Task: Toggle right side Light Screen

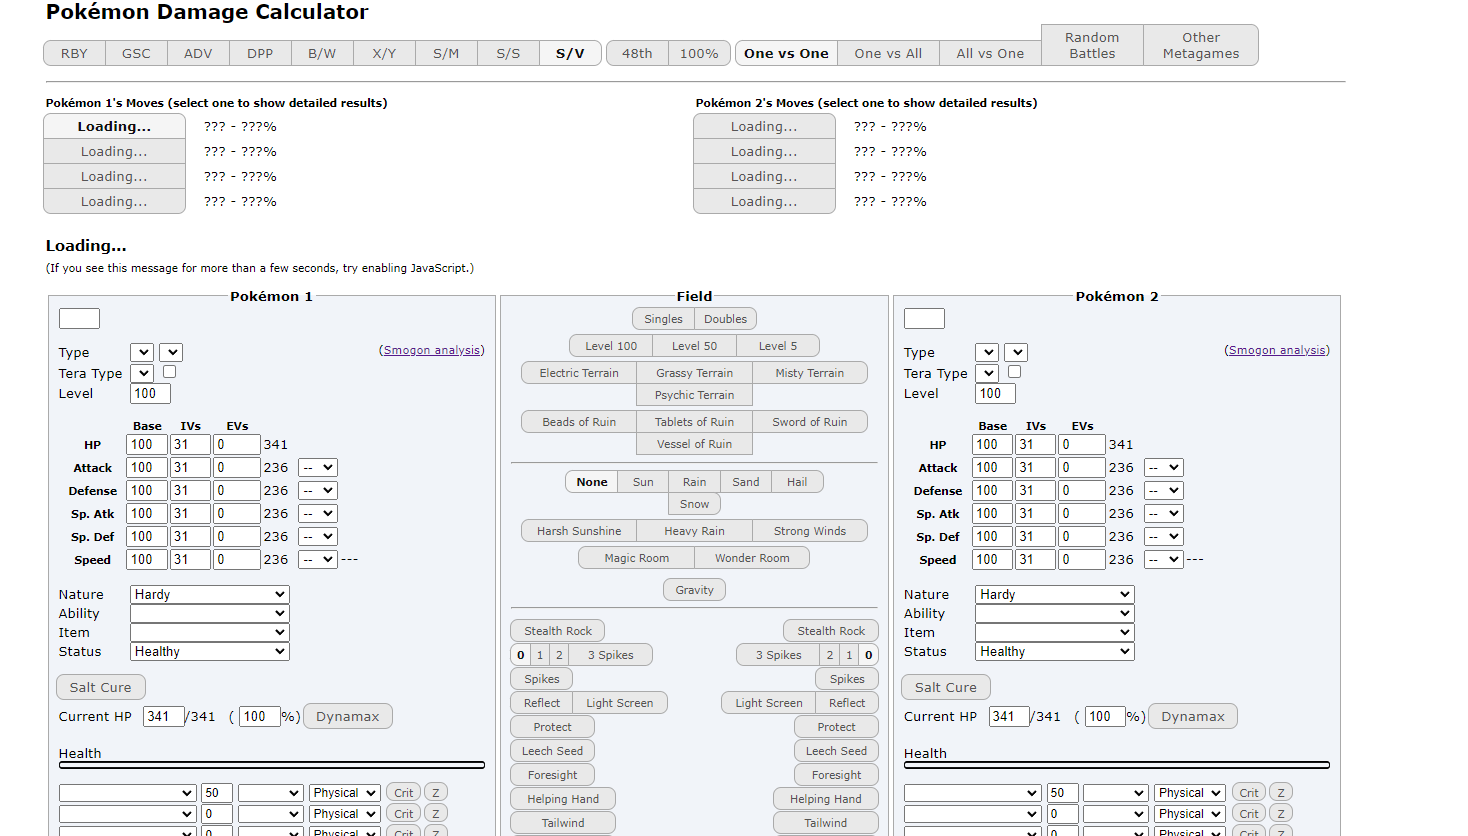Action: click(768, 703)
